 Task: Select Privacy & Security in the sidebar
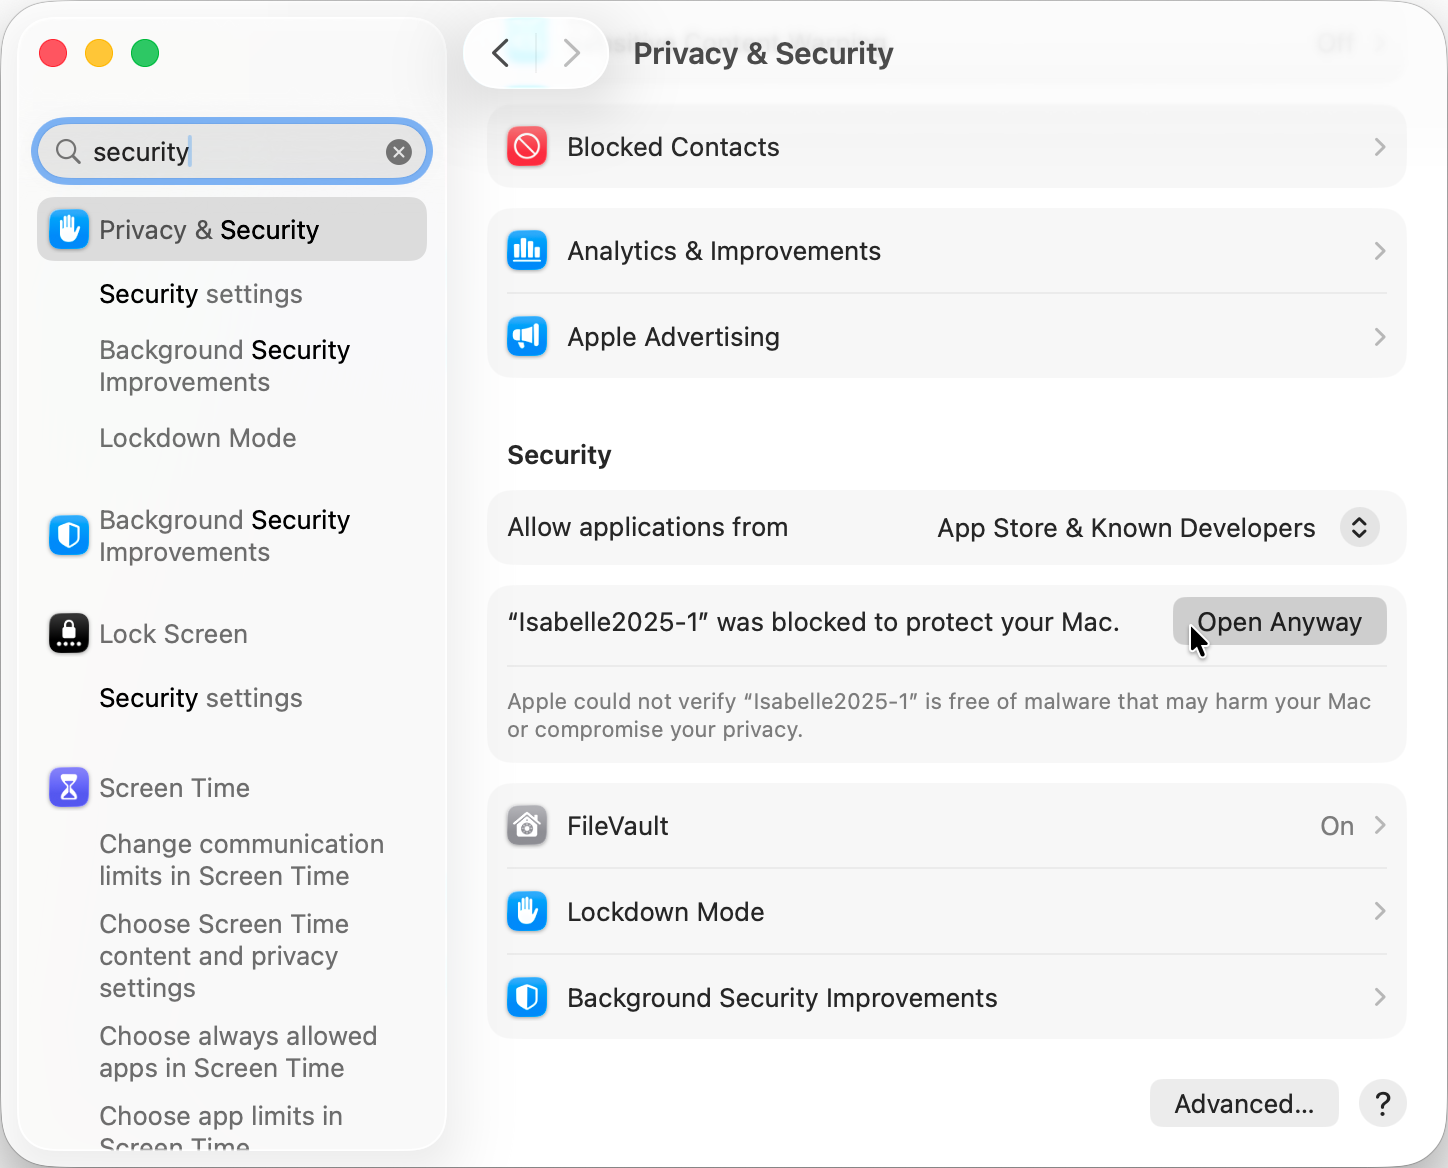point(232,230)
